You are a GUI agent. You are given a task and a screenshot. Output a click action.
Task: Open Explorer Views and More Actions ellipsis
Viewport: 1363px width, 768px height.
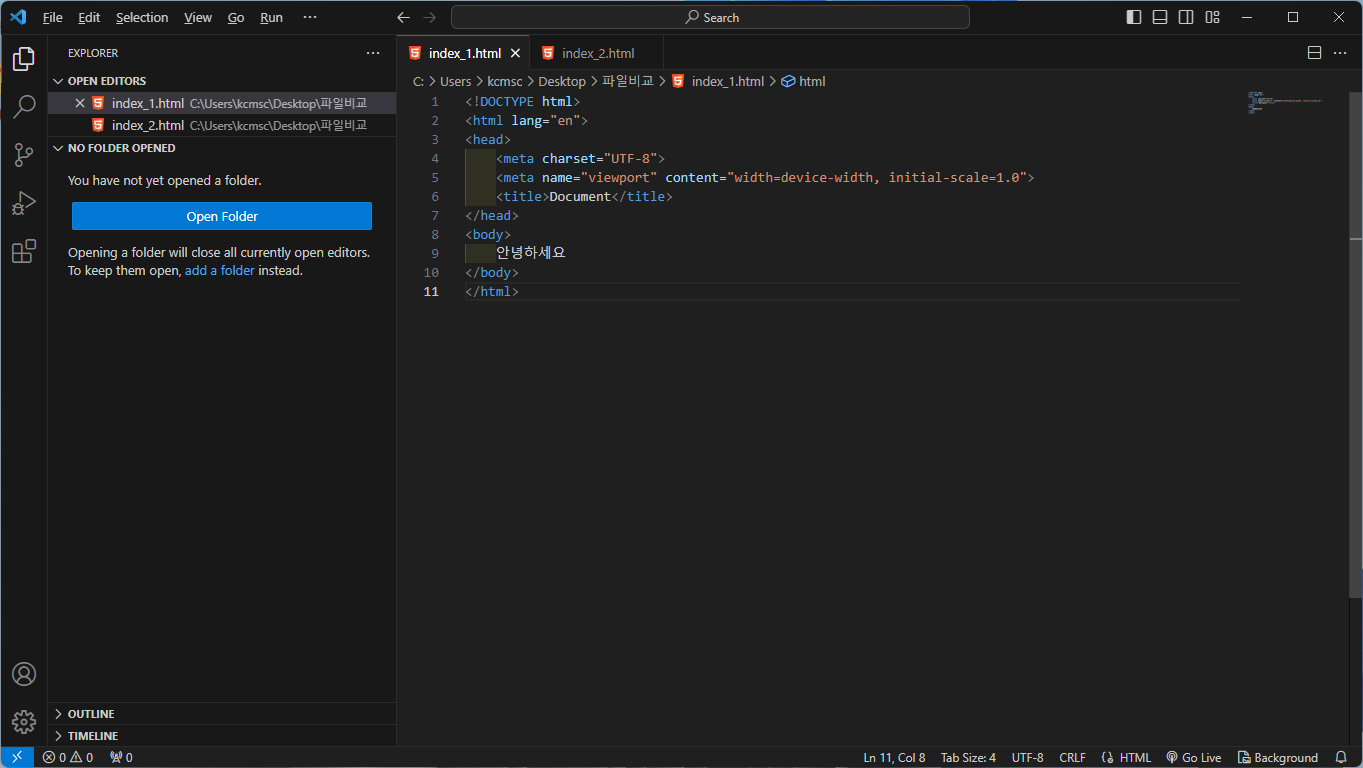(373, 53)
